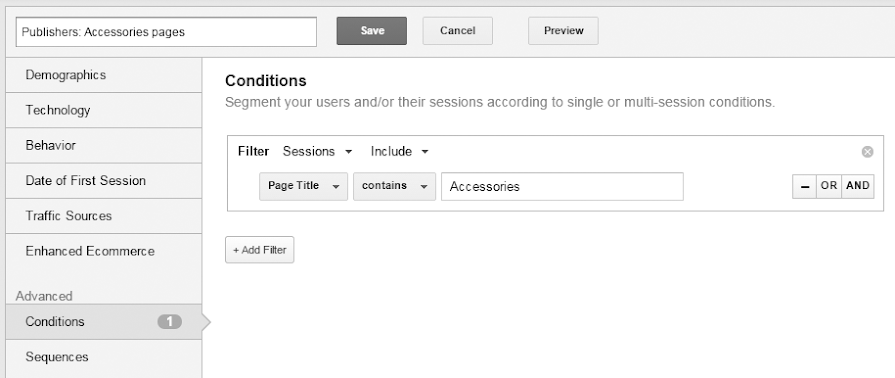The image size is (895, 378).
Task: Click the segment name field
Action: tap(166, 32)
